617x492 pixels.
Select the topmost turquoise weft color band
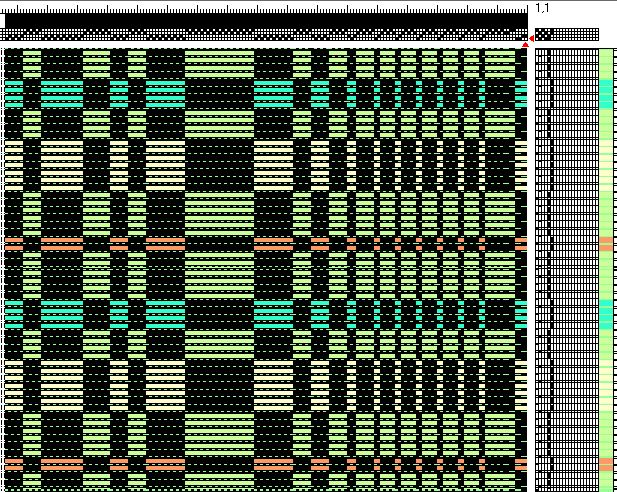[x=606, y=94]
